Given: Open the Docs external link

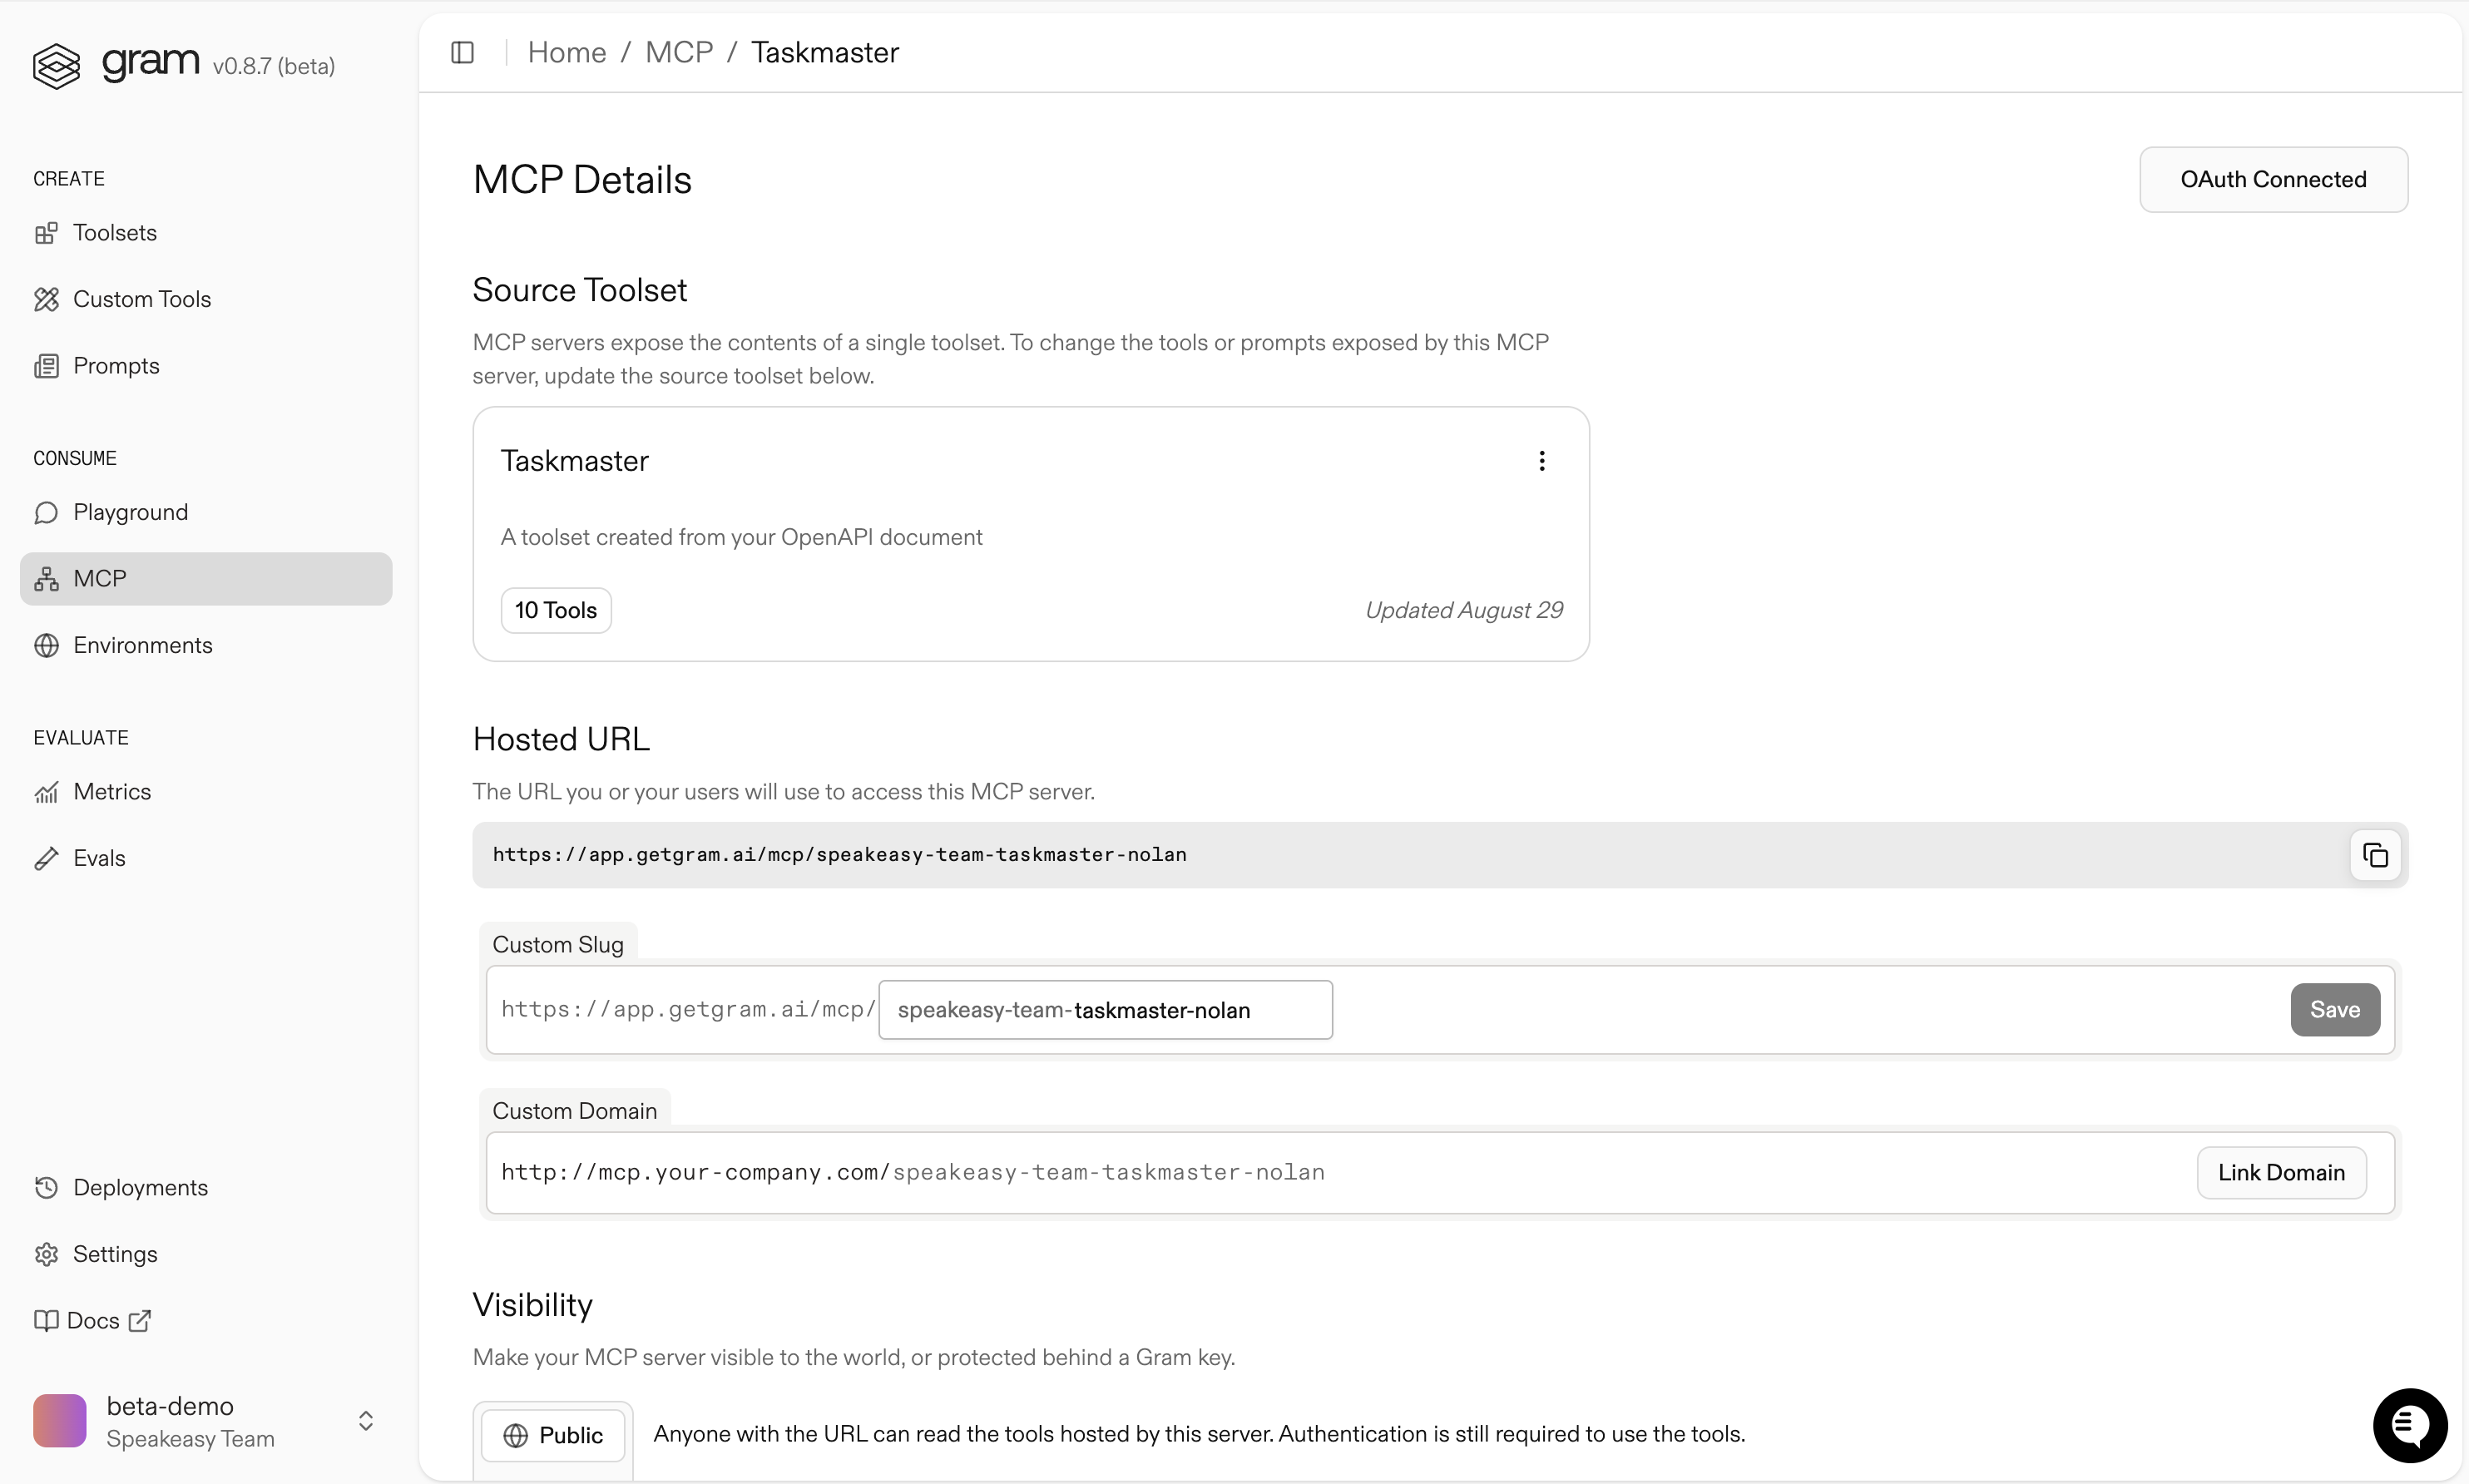Looking at the screenshot, I should pos(93,1321).
